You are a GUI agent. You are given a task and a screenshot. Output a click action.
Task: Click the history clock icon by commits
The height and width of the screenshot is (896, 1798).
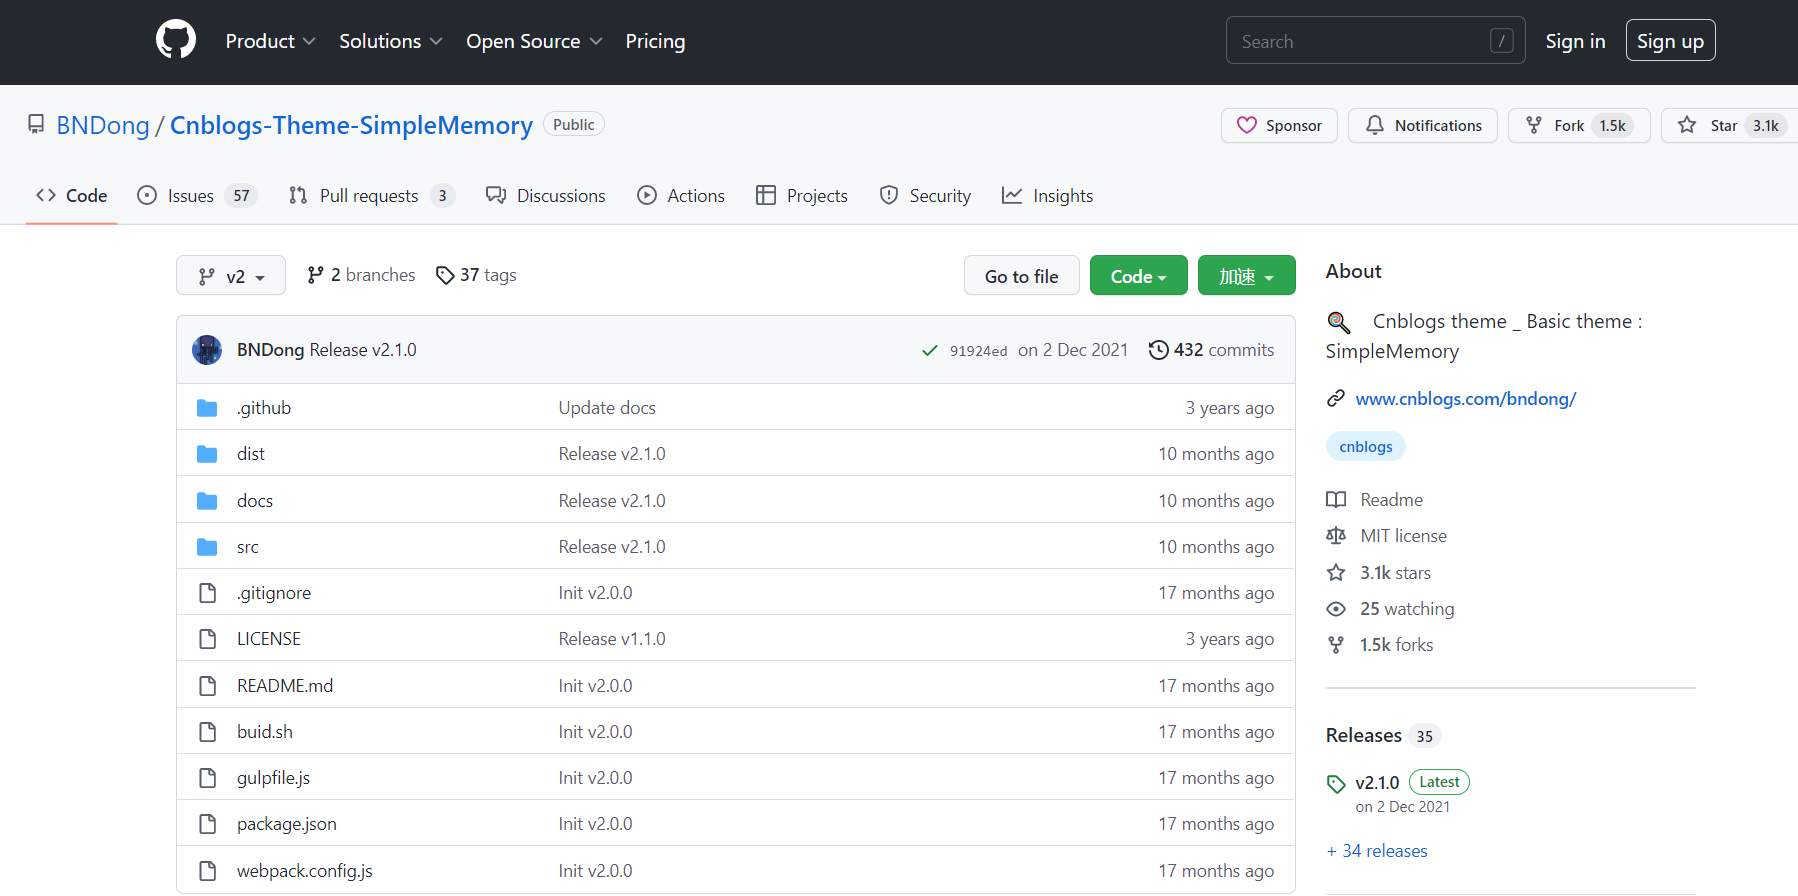coord(1158,350)
